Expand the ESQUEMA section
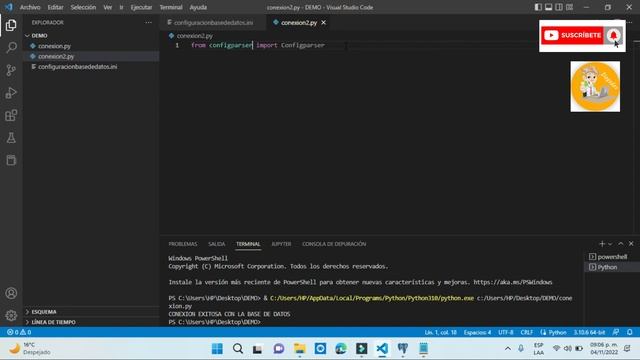Image resolution: width=640 pixels, height=360 pixels. (x=91, y=312)
